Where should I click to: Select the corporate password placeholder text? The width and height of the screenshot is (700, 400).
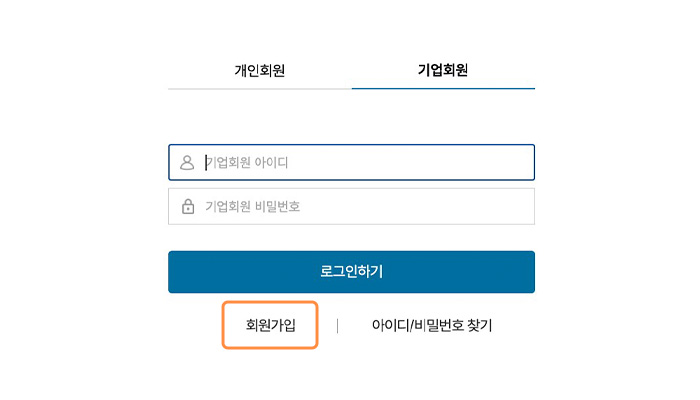(x=253, y=206)
